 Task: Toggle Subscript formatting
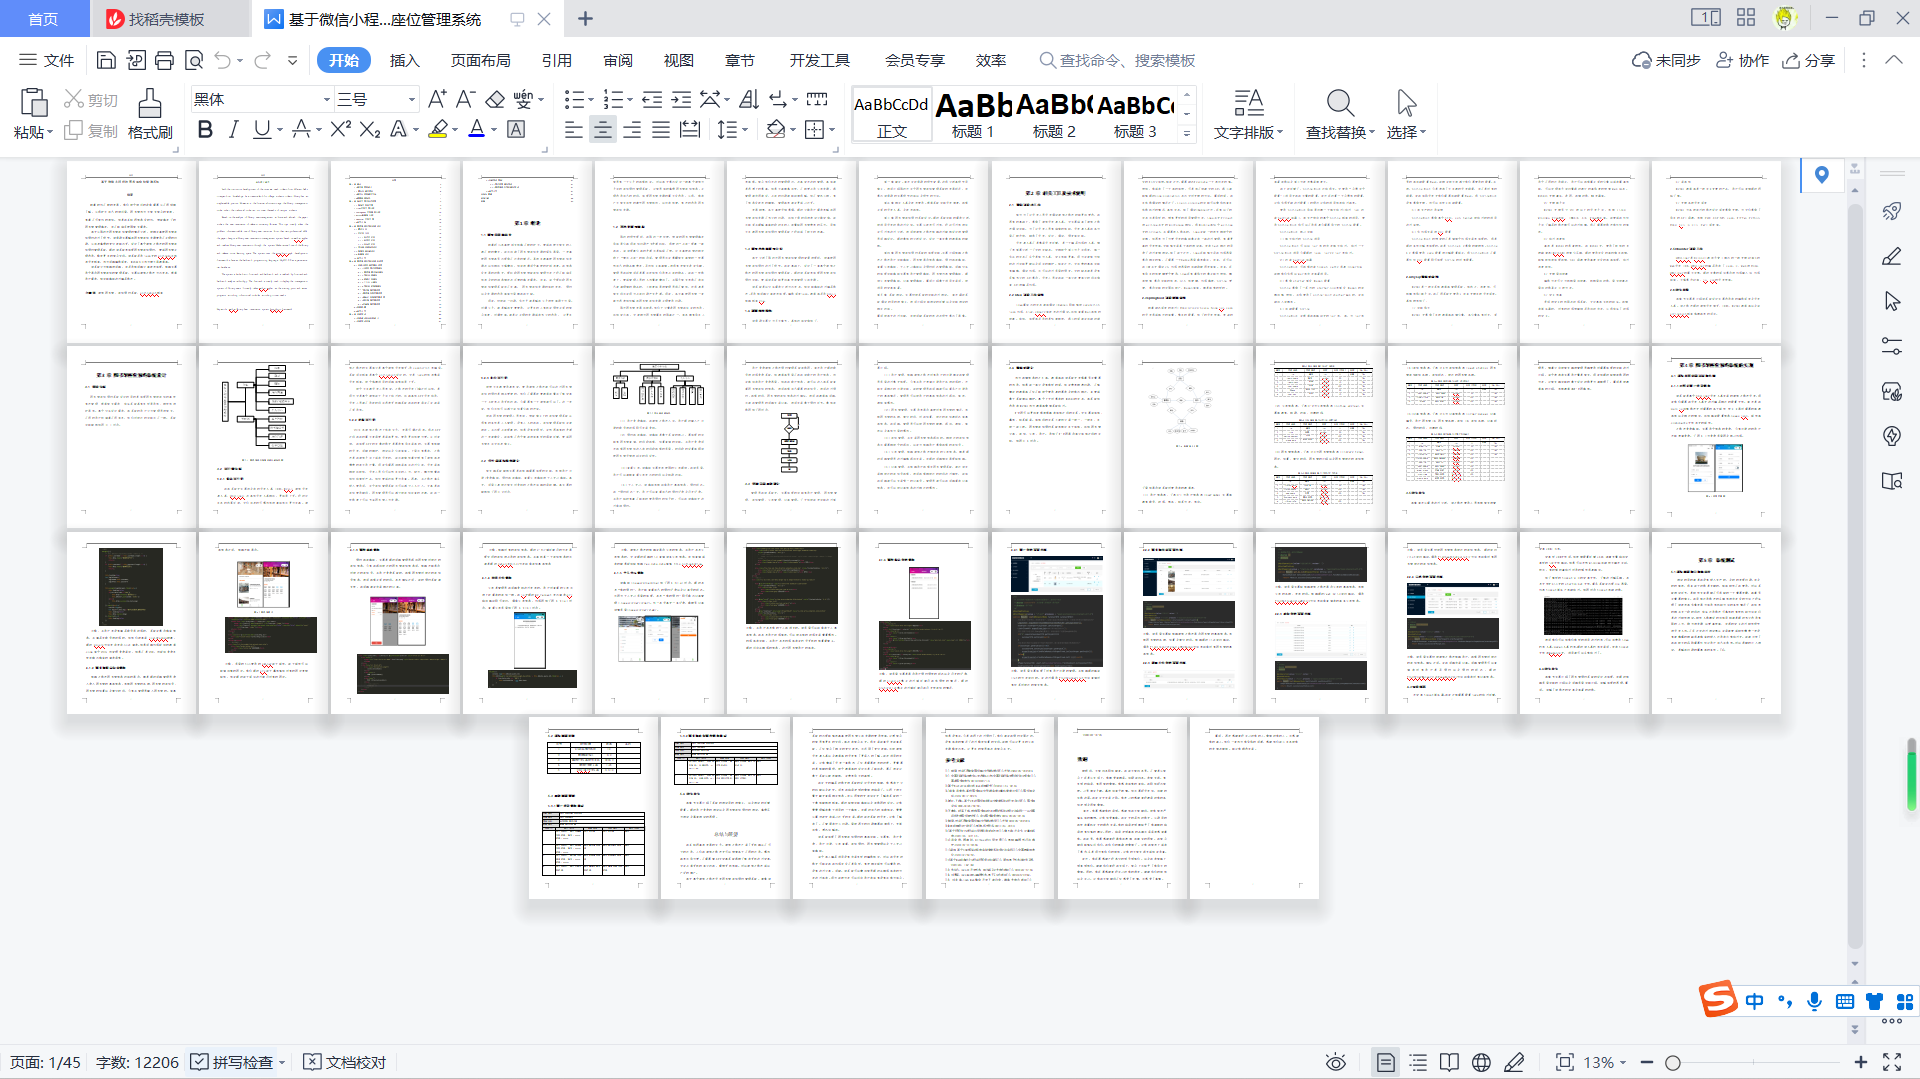pyautogui.click(x=370, y=129)
